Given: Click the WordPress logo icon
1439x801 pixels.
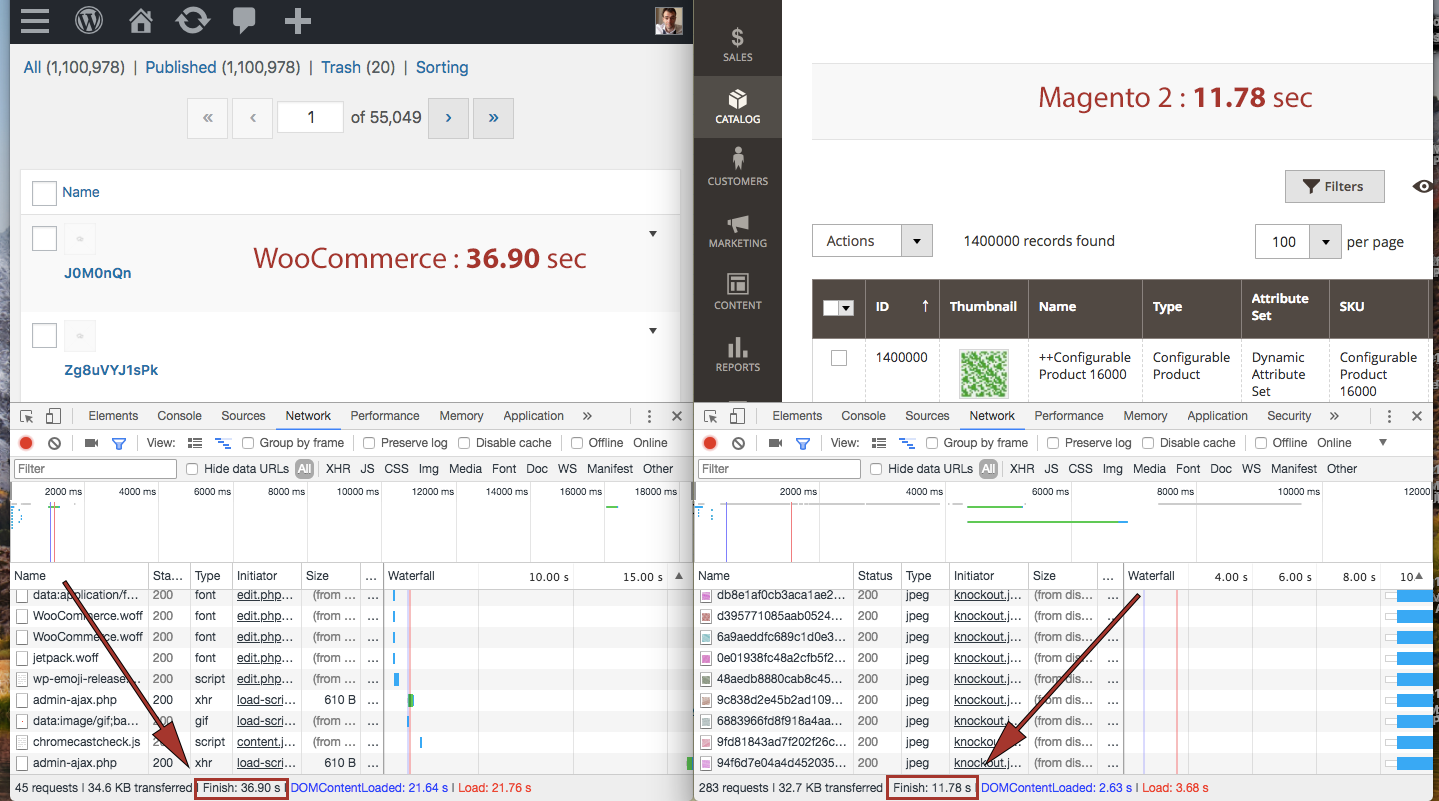Looking at the screenshot, I should [89, 20].
